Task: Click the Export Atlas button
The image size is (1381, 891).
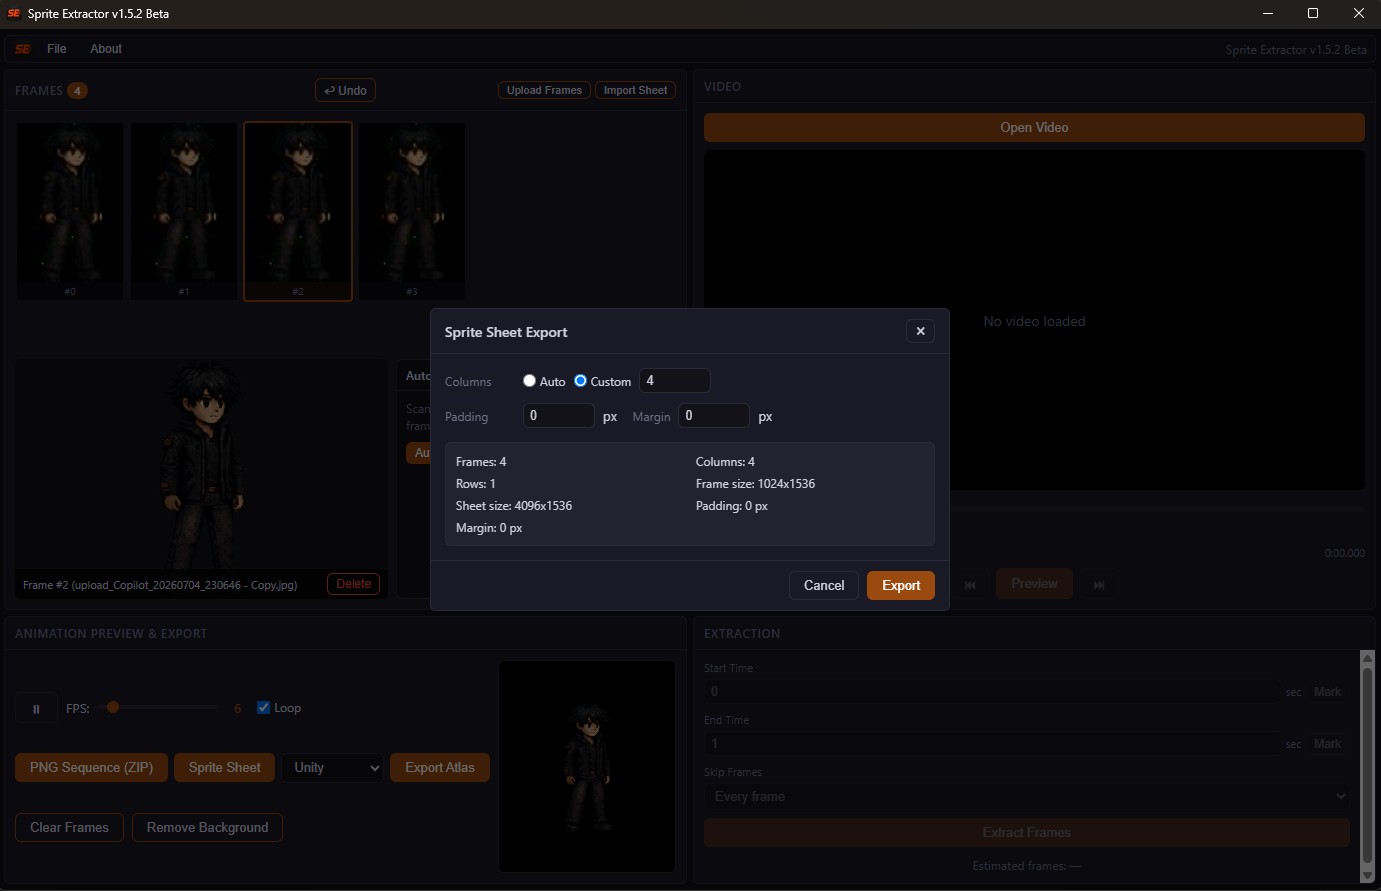Action: [440, 767]
